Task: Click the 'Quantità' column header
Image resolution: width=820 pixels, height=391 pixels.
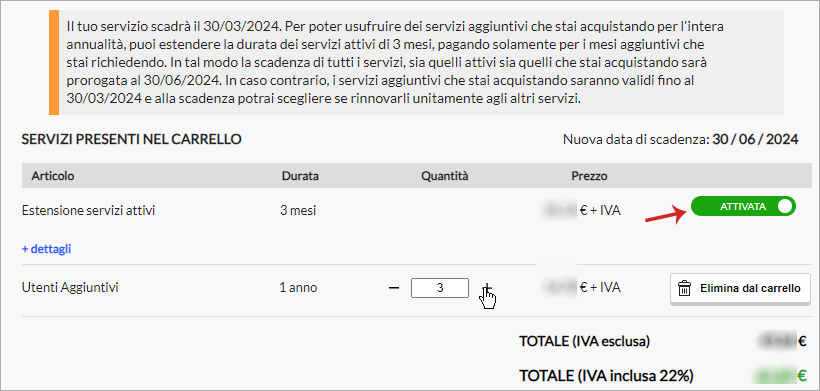Action: pos(445,176)
